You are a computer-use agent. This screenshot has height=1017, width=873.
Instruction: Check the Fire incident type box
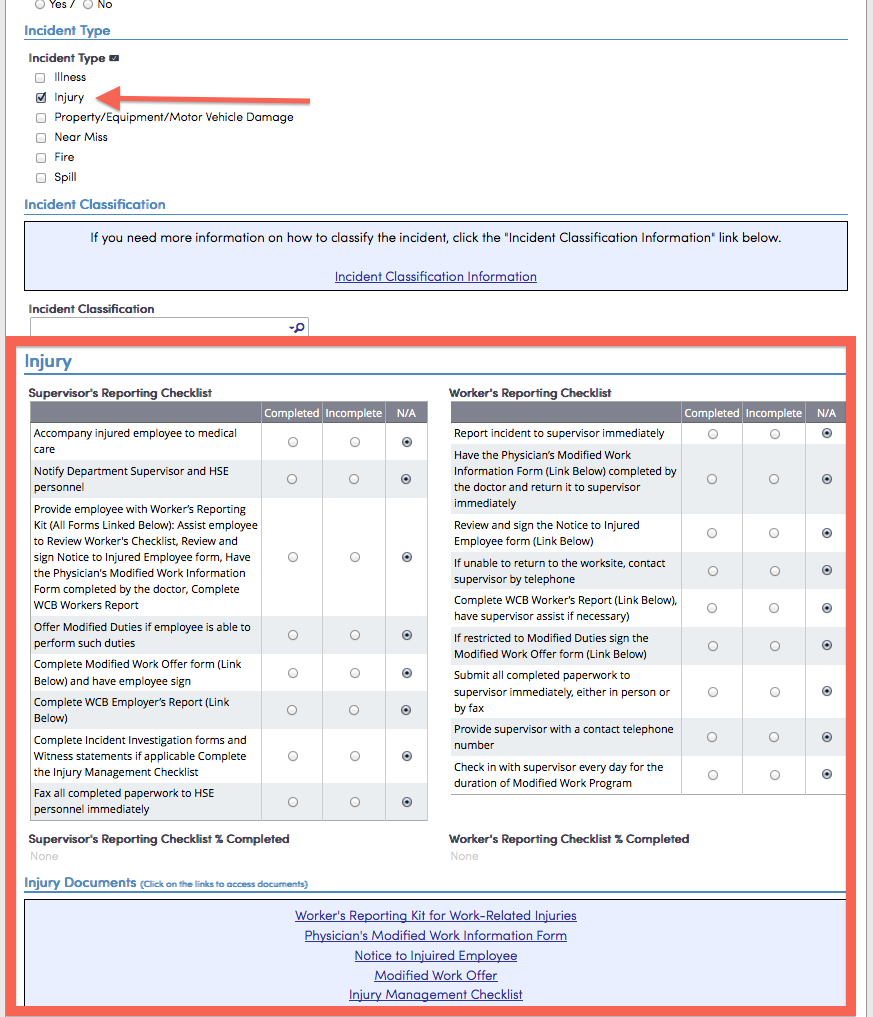coord(41,158)
